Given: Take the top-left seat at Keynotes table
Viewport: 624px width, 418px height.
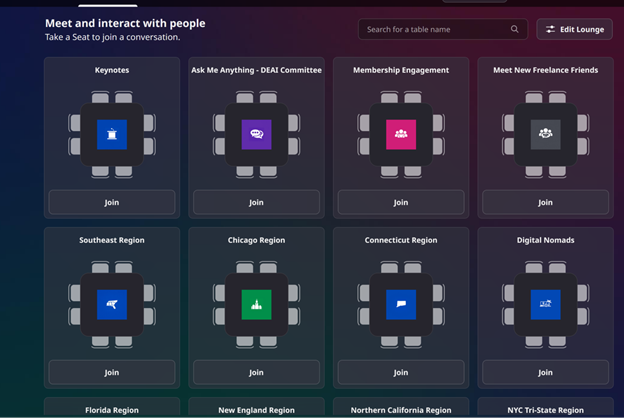Looking at the screenshot, I should 100,99.
